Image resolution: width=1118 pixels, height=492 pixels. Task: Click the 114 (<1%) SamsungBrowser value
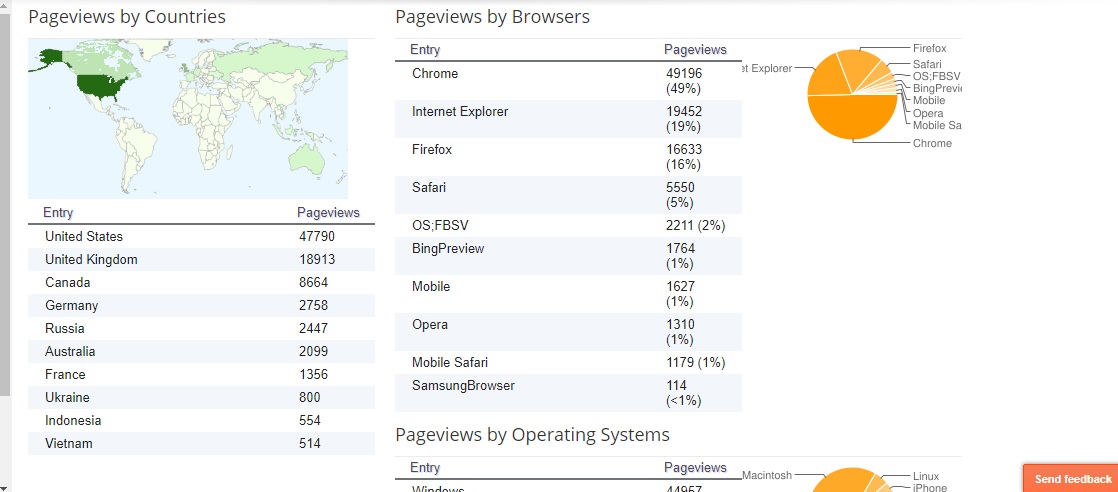tap(684, 394)
